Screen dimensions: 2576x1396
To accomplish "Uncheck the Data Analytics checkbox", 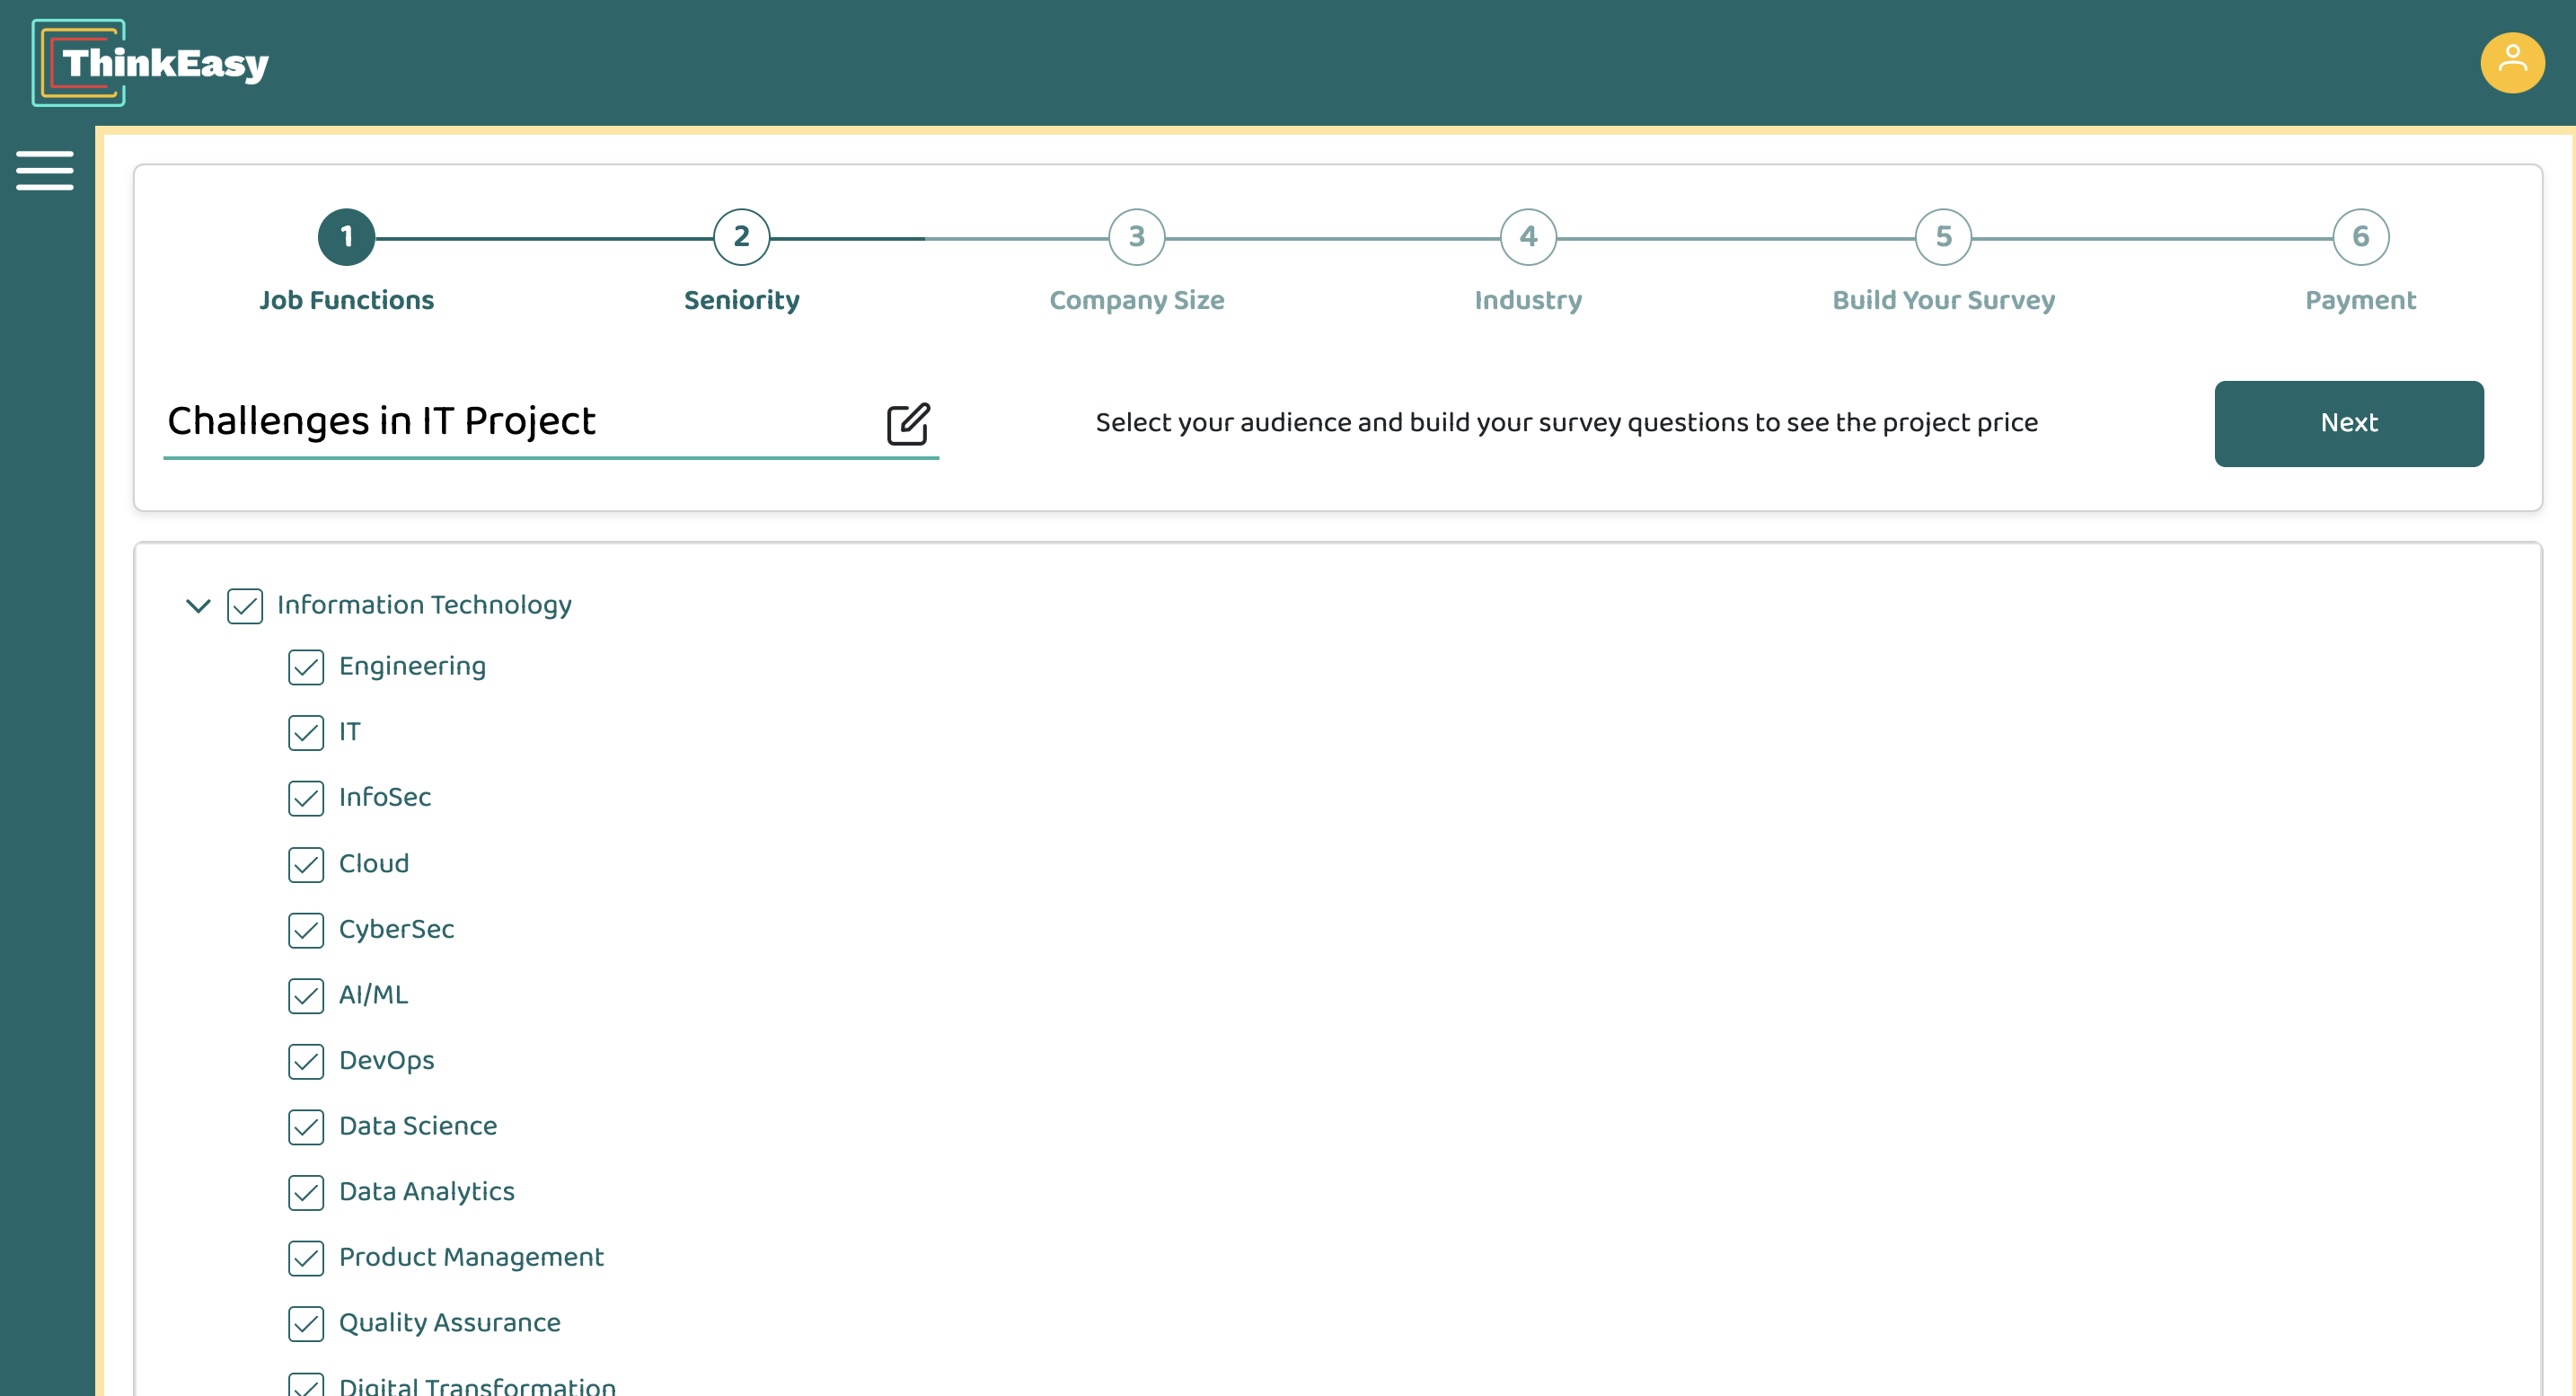I will [x=306, y=1192].
